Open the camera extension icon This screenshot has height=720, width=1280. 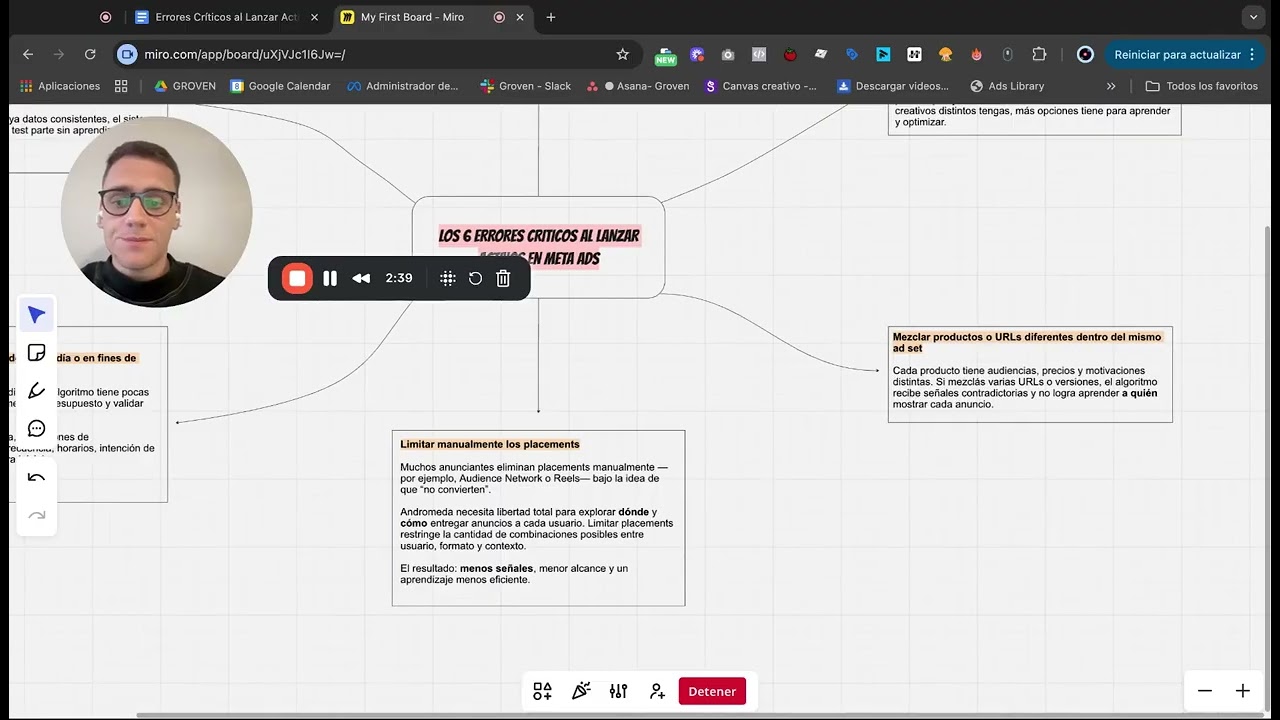click(x=728, y=54)
